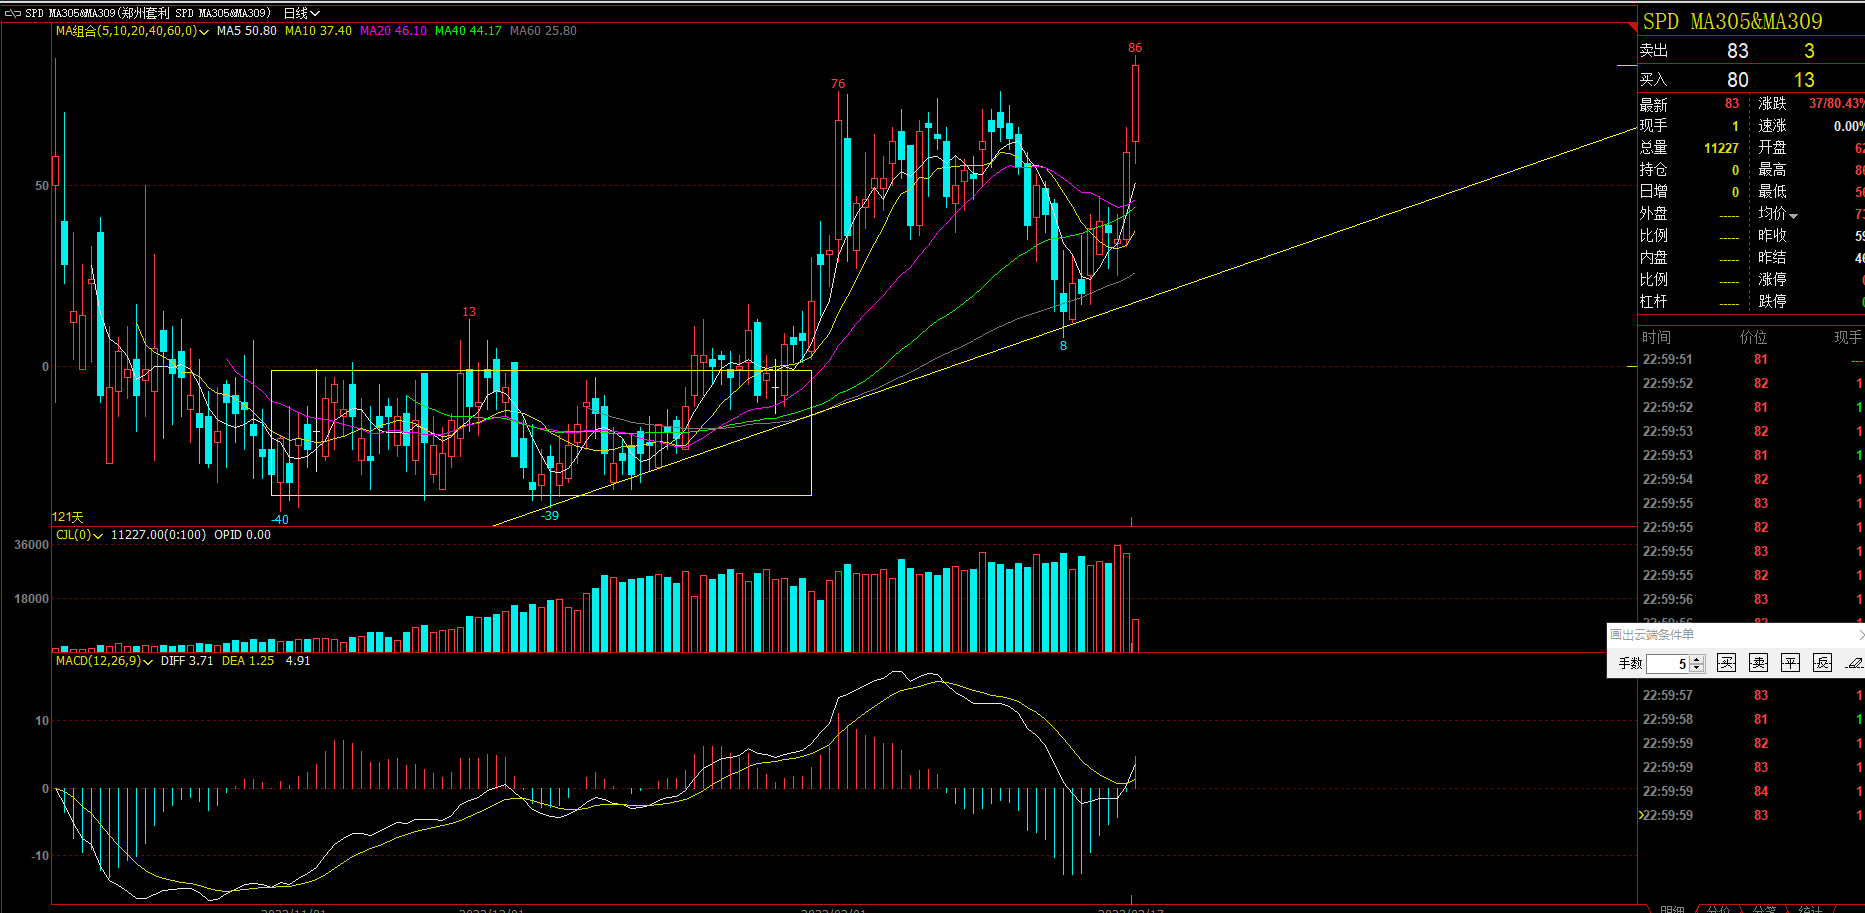The image size is (1865, 913).
Task: Increase lot size with up stepper arrow
Action: click(x=1697, y=659)
